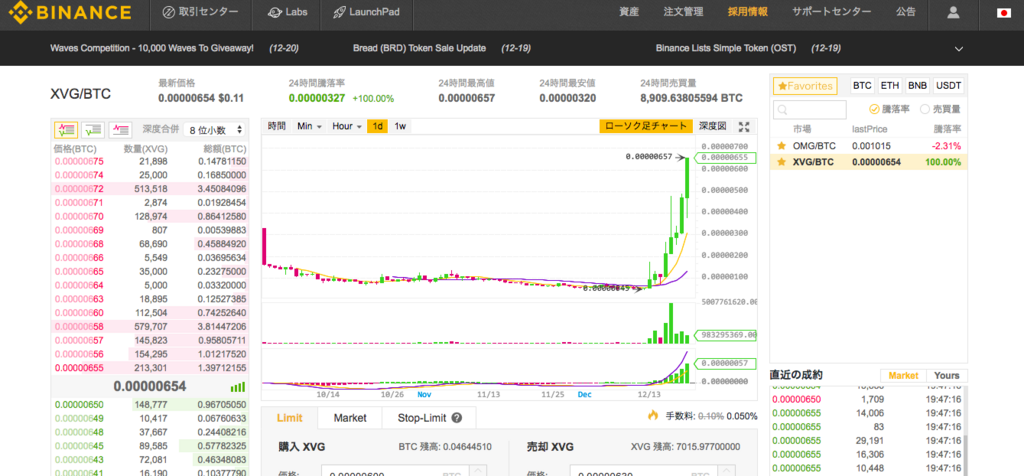Click the Japan flag language icon
Screen dimensions: 1024x476
point(1004,12)
